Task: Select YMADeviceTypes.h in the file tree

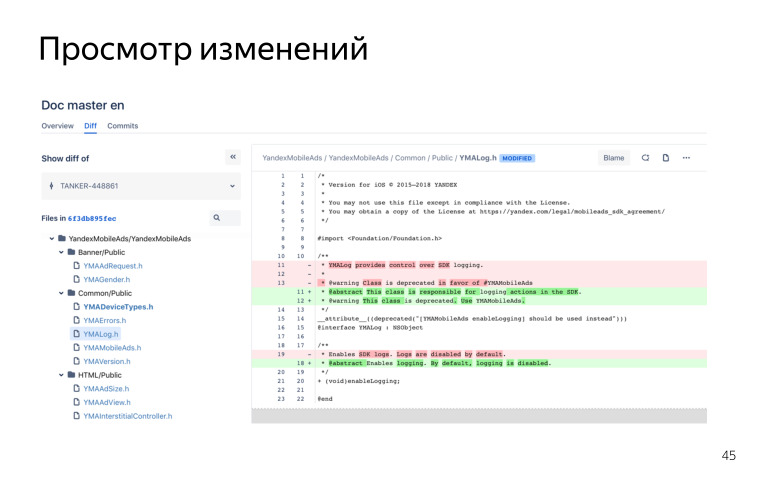Action: (x=118, y=307)
